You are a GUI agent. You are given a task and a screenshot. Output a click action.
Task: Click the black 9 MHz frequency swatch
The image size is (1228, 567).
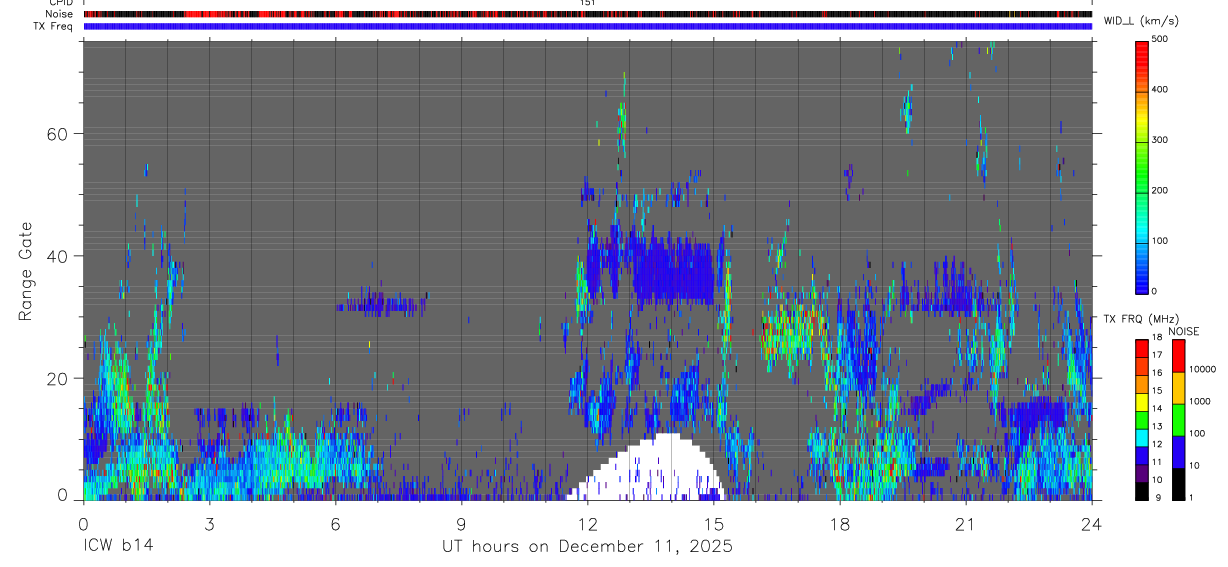tap(1141, 491)
